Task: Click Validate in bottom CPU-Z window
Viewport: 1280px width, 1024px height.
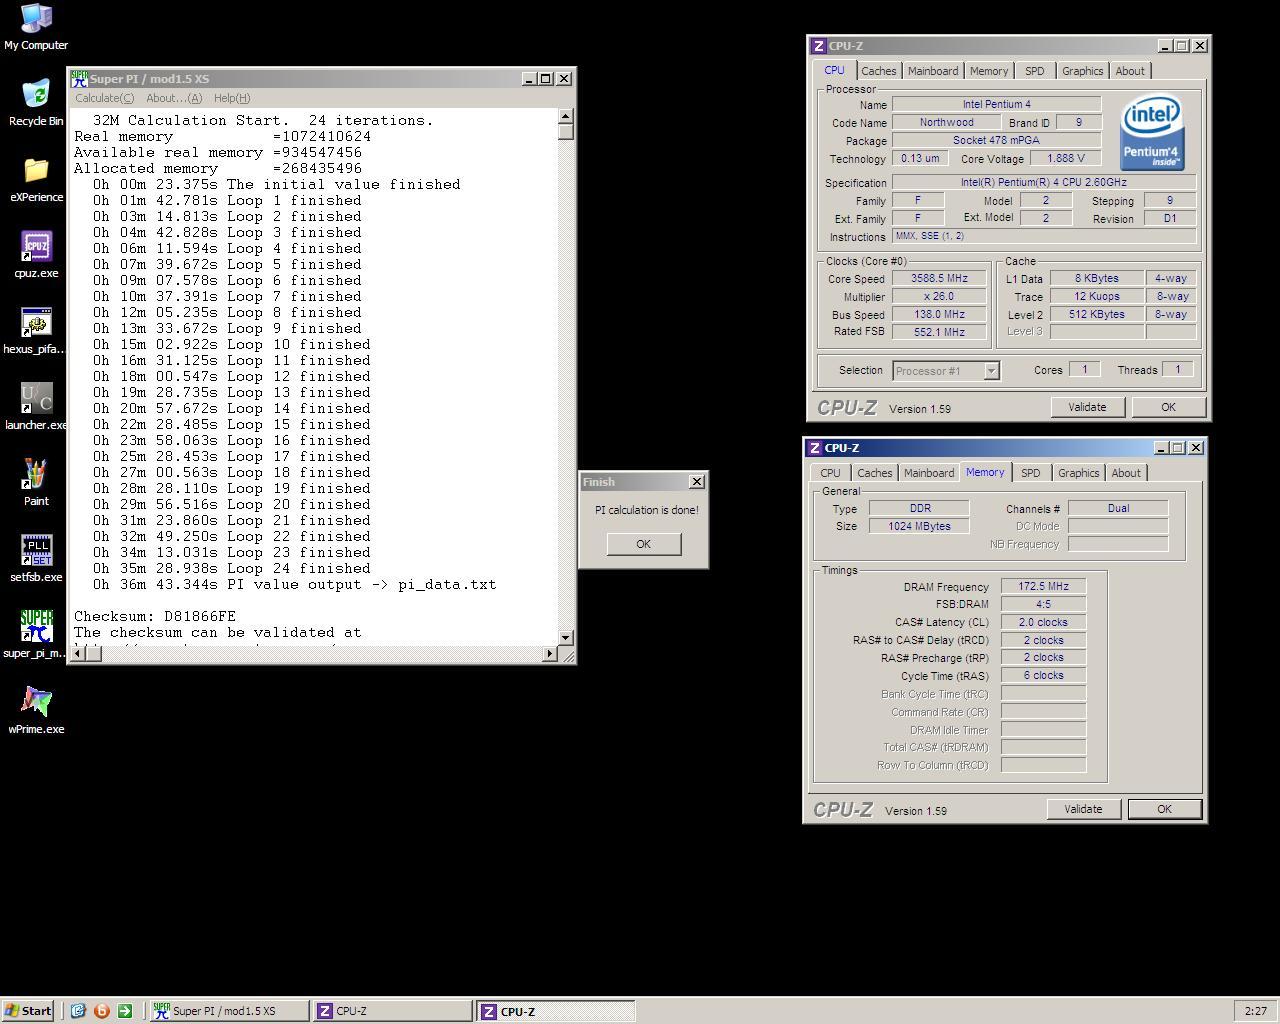Action: [1083, 809]
